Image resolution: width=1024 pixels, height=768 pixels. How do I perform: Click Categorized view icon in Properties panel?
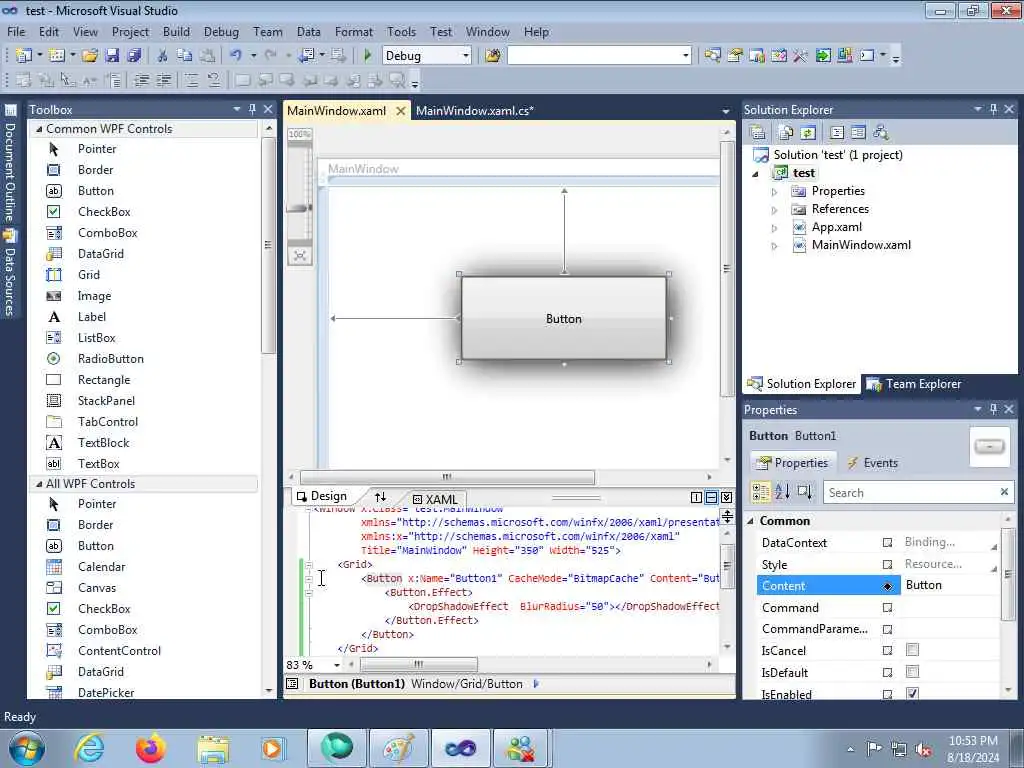click(x=760, y=492)
